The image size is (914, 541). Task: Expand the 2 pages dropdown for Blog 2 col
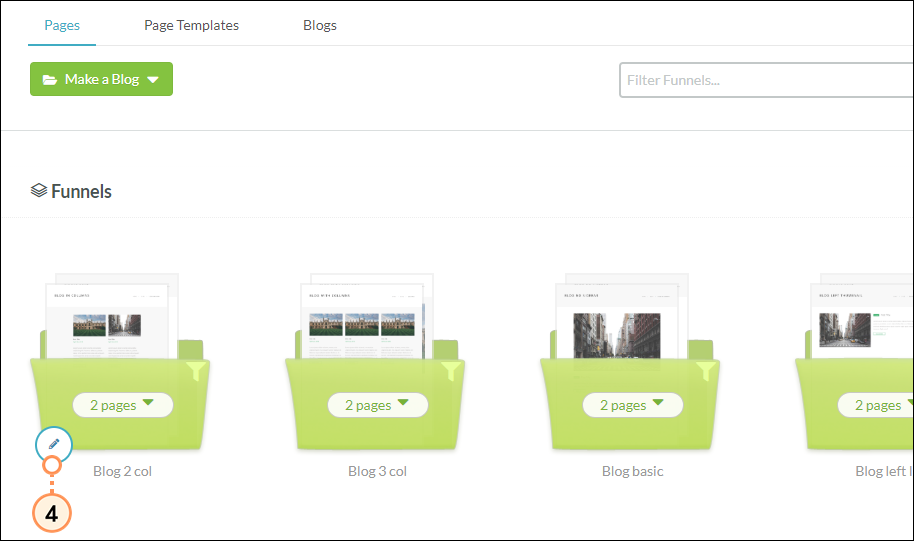[x=122, y=405]
